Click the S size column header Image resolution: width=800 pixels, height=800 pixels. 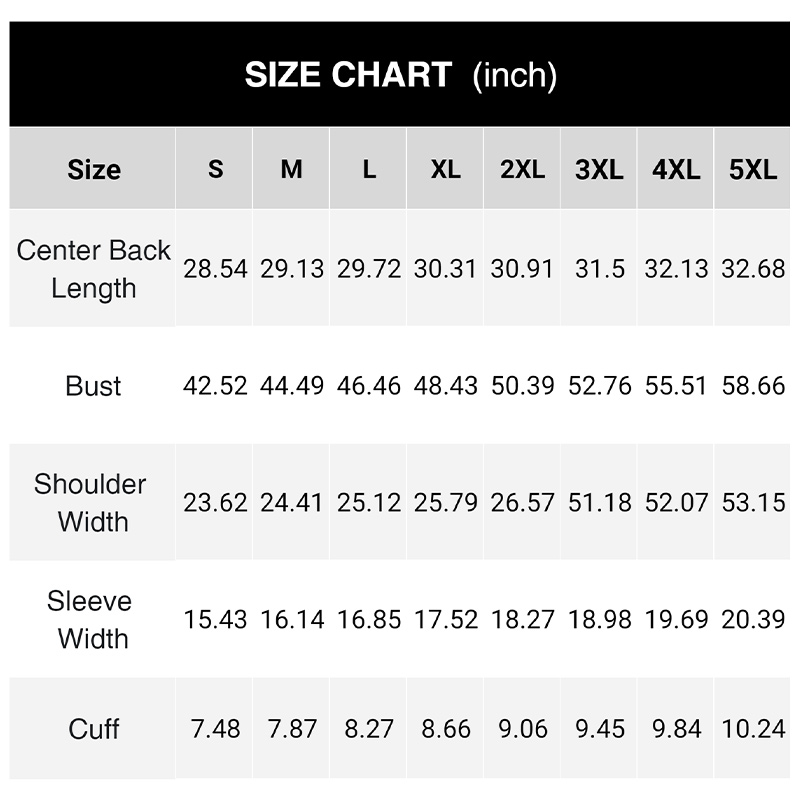(x=214, y=169)
